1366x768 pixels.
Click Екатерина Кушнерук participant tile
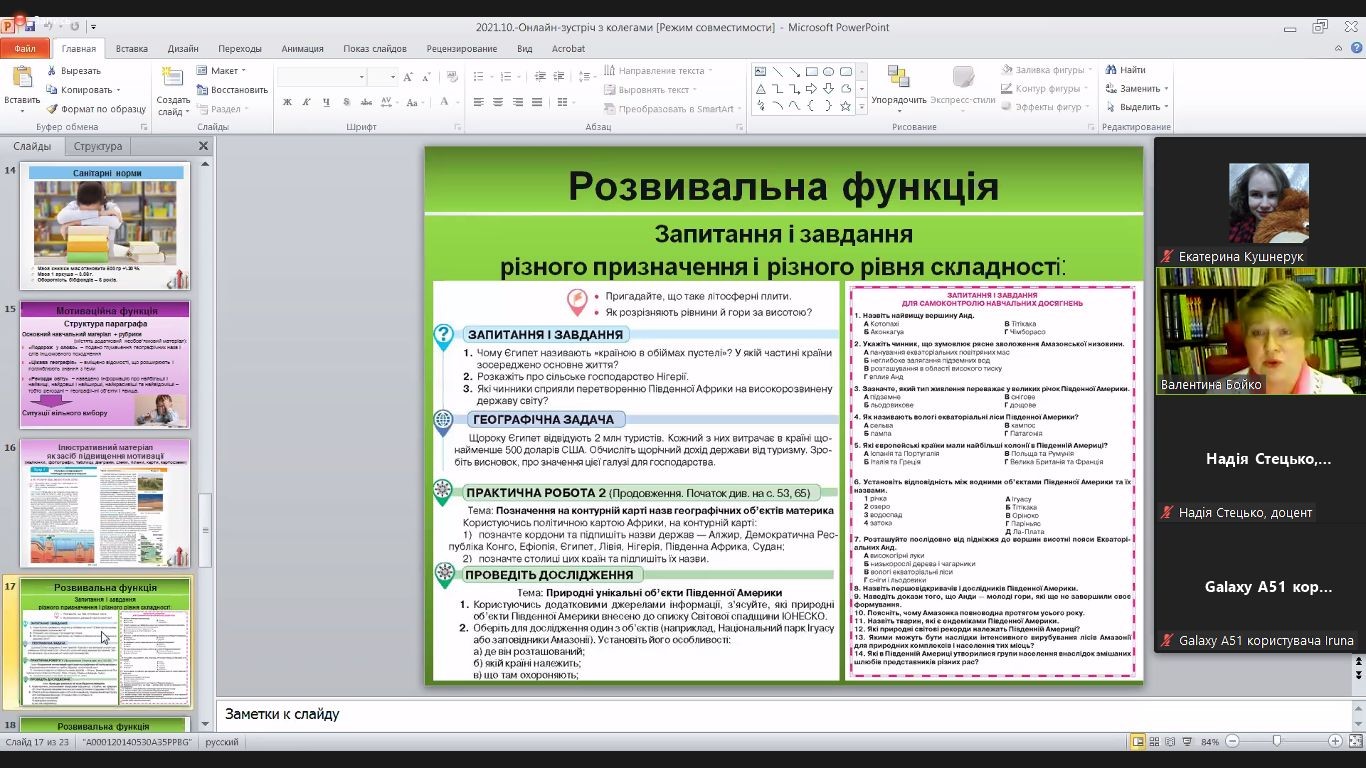click(1260, 202)
